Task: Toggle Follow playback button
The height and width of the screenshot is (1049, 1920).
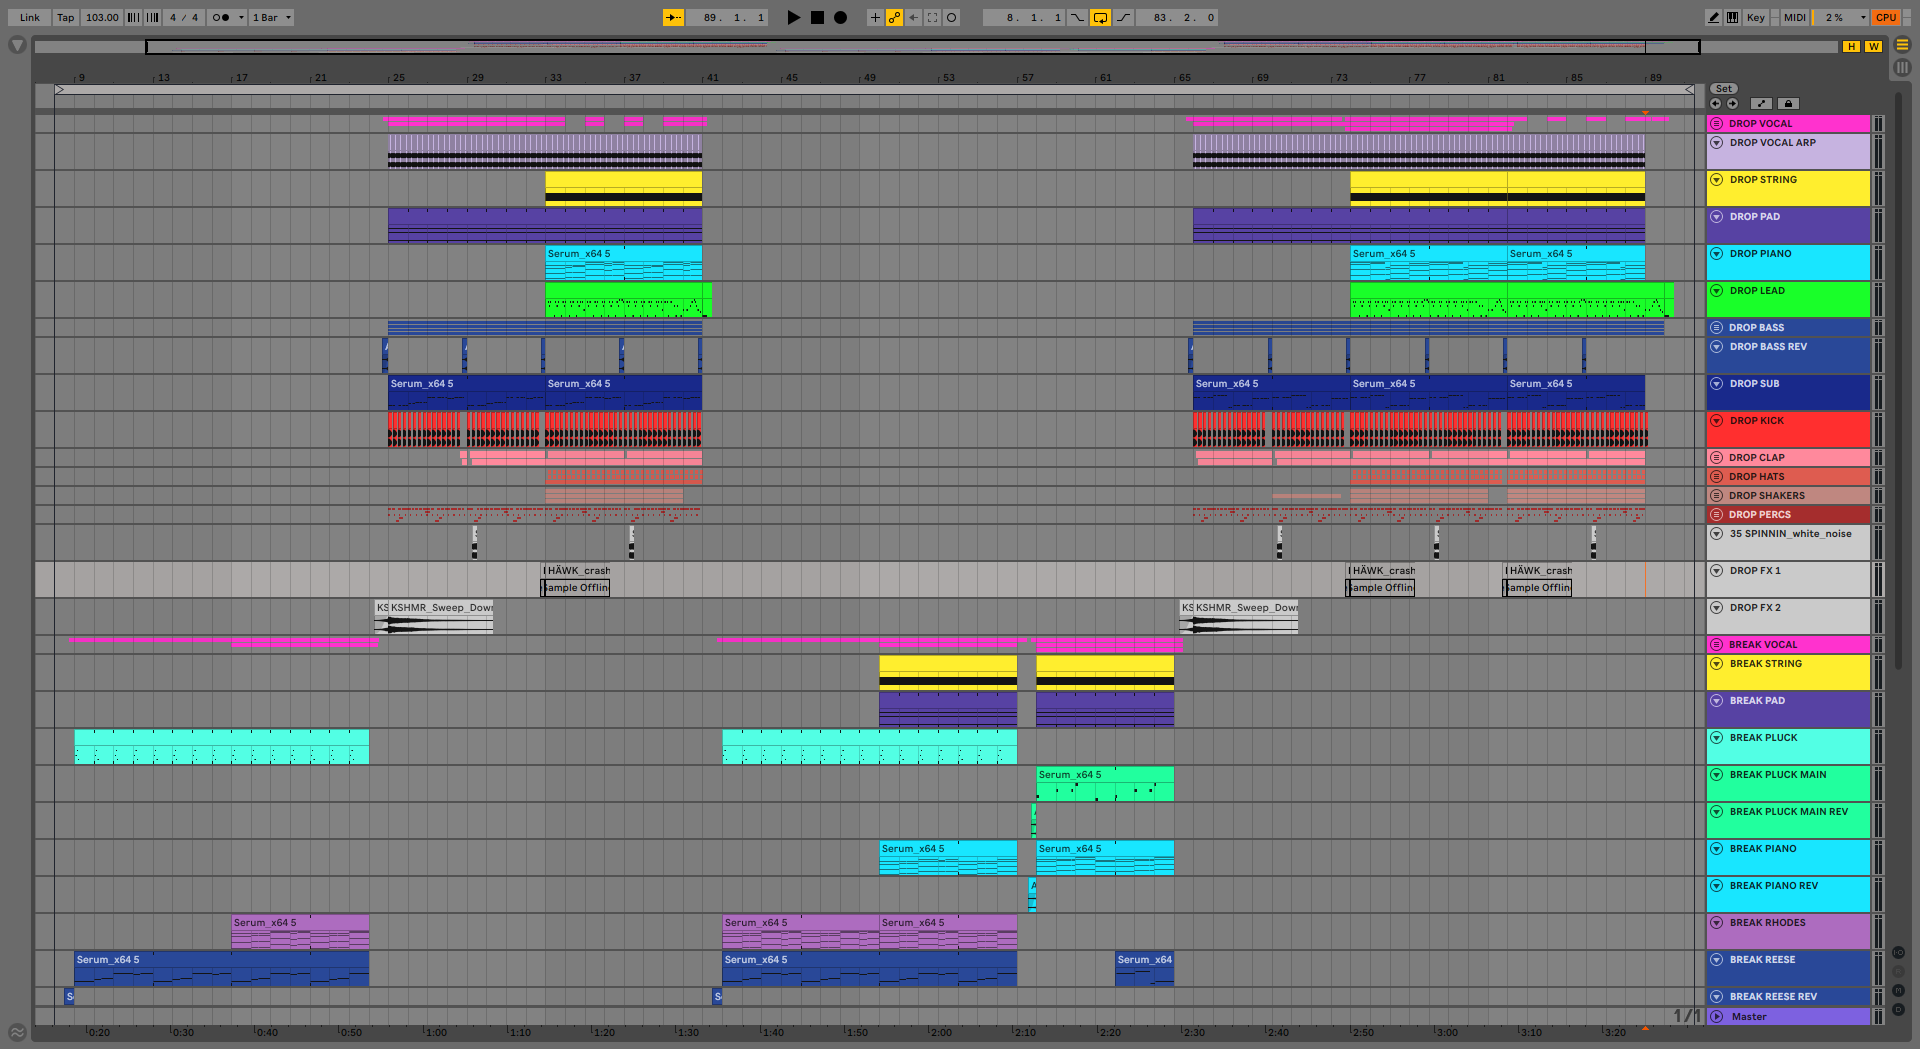Action: click(x=673, y=17)
